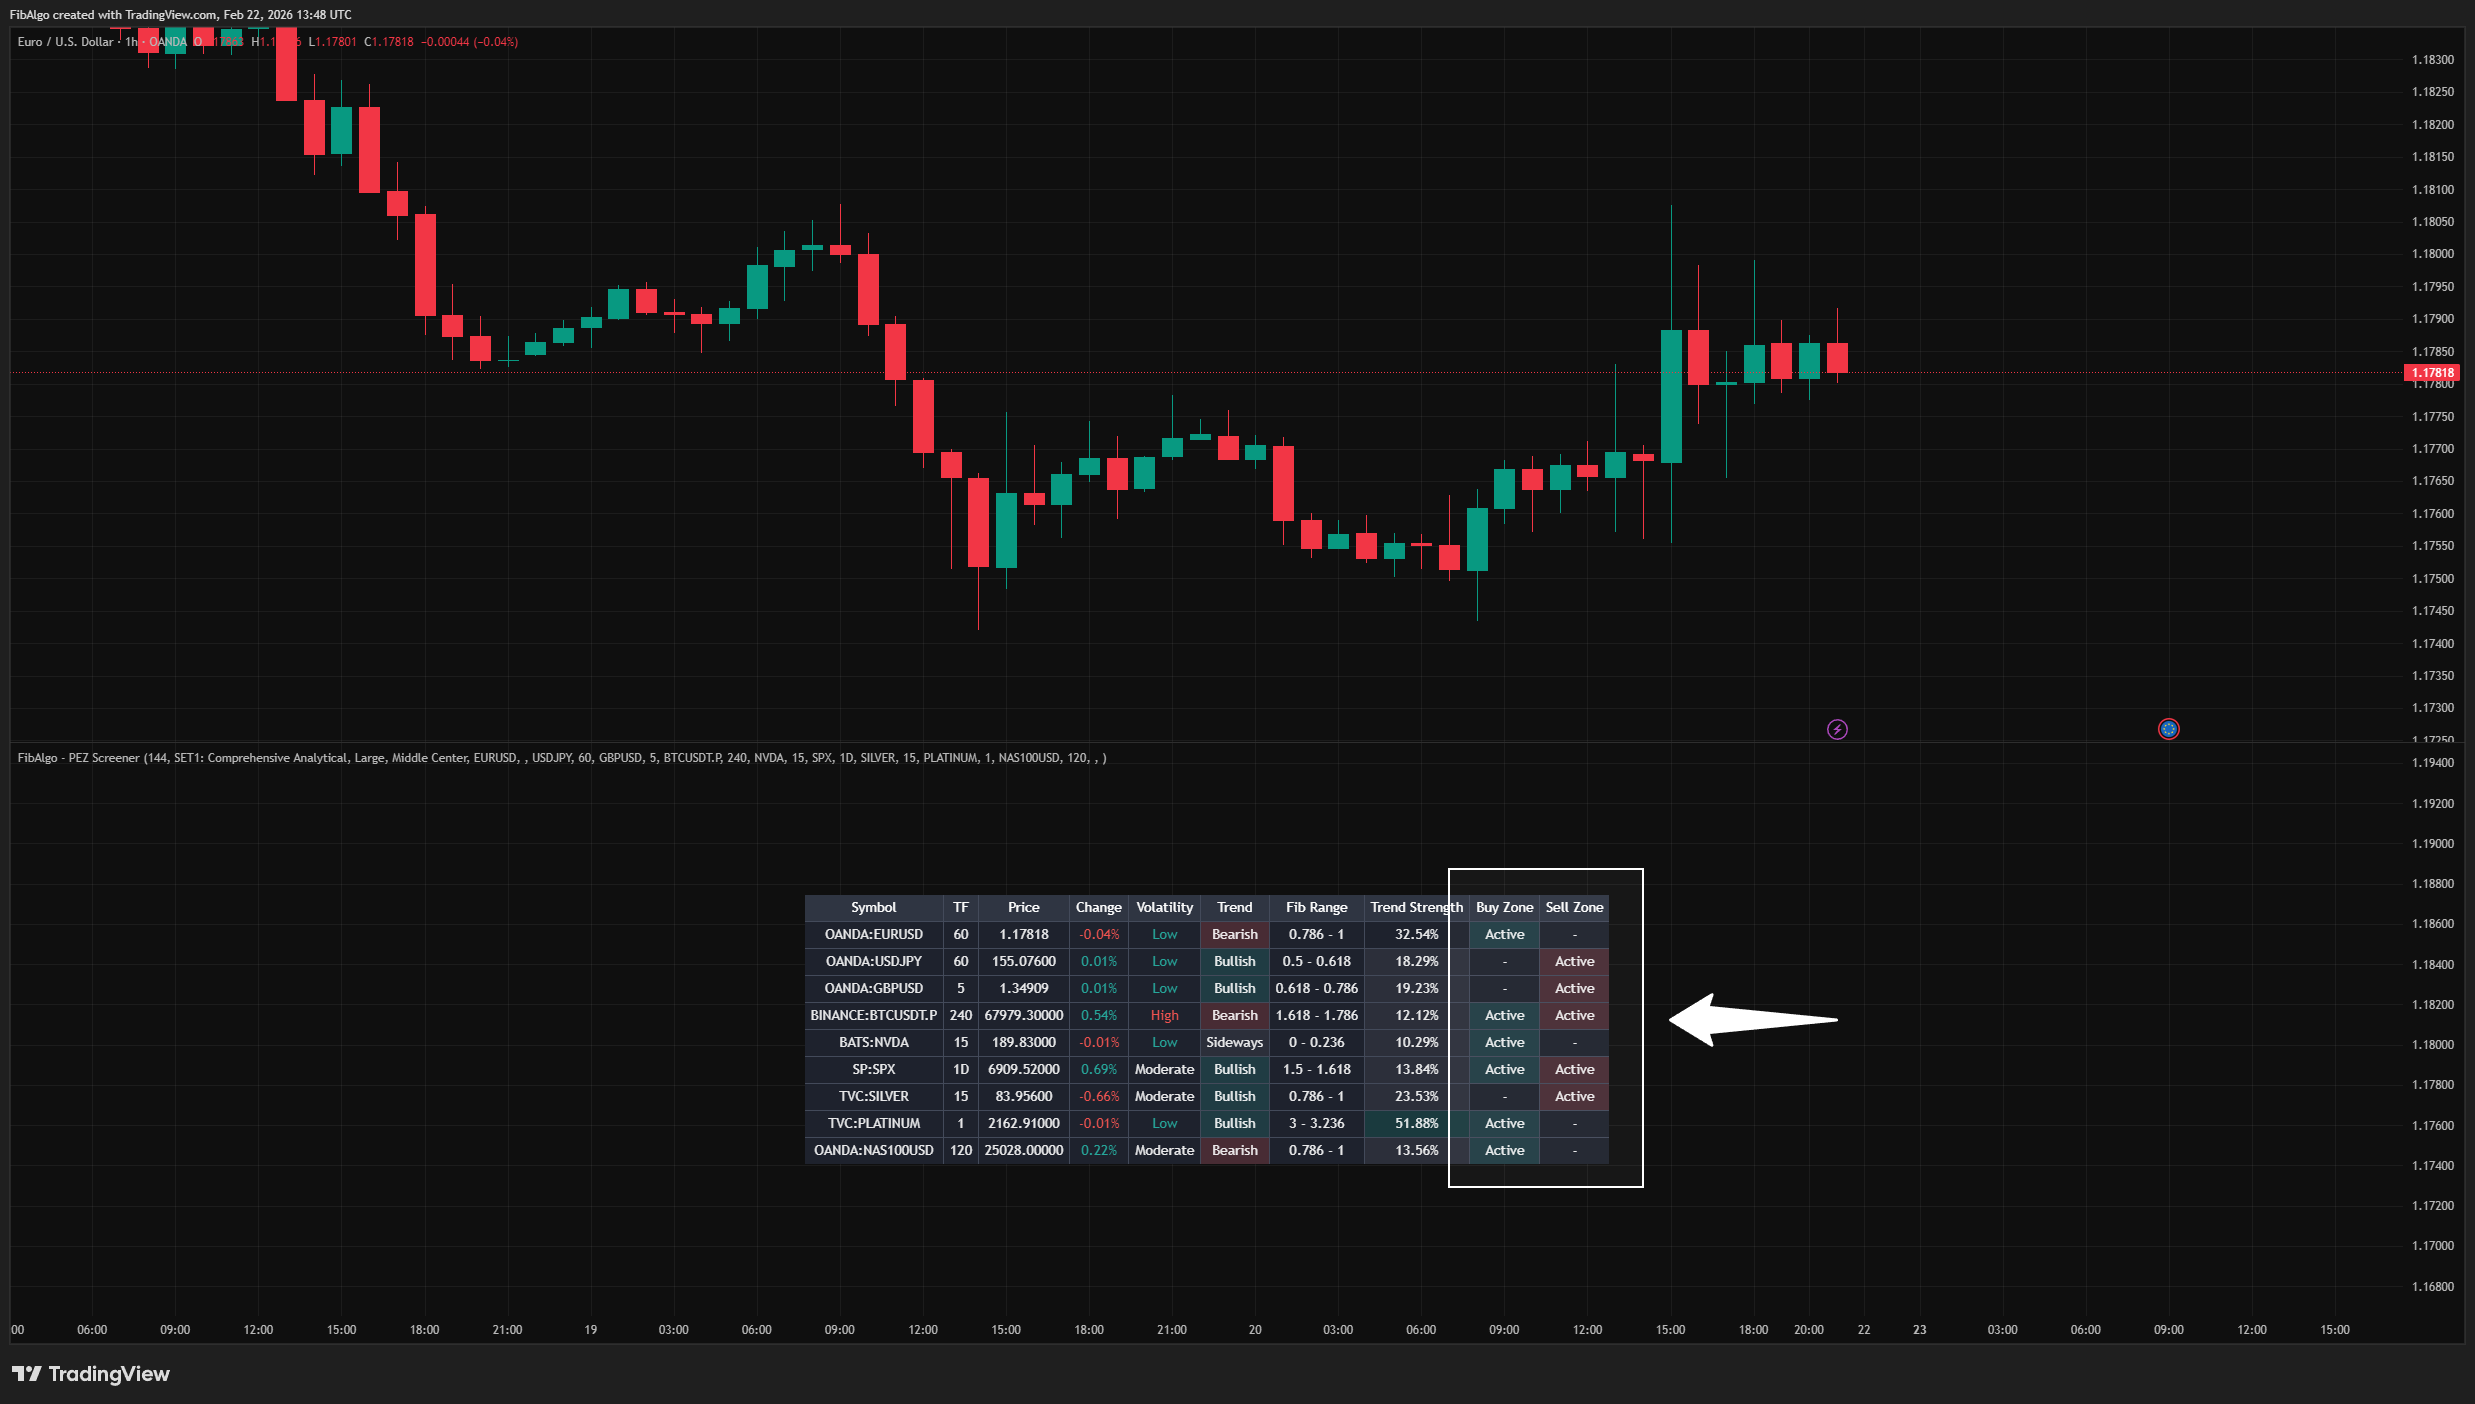The height and width of the screenshot is (1404, 2475).
Task: Click the EU flag economic event icon near the price line
Action: [2168, 729]
